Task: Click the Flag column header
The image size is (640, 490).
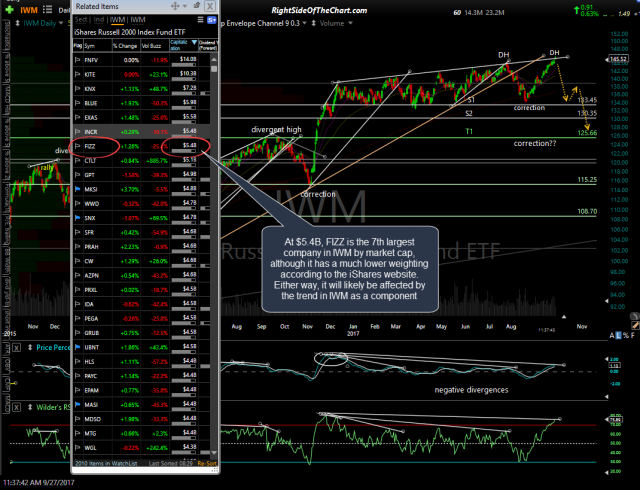Action: point(78,46)
